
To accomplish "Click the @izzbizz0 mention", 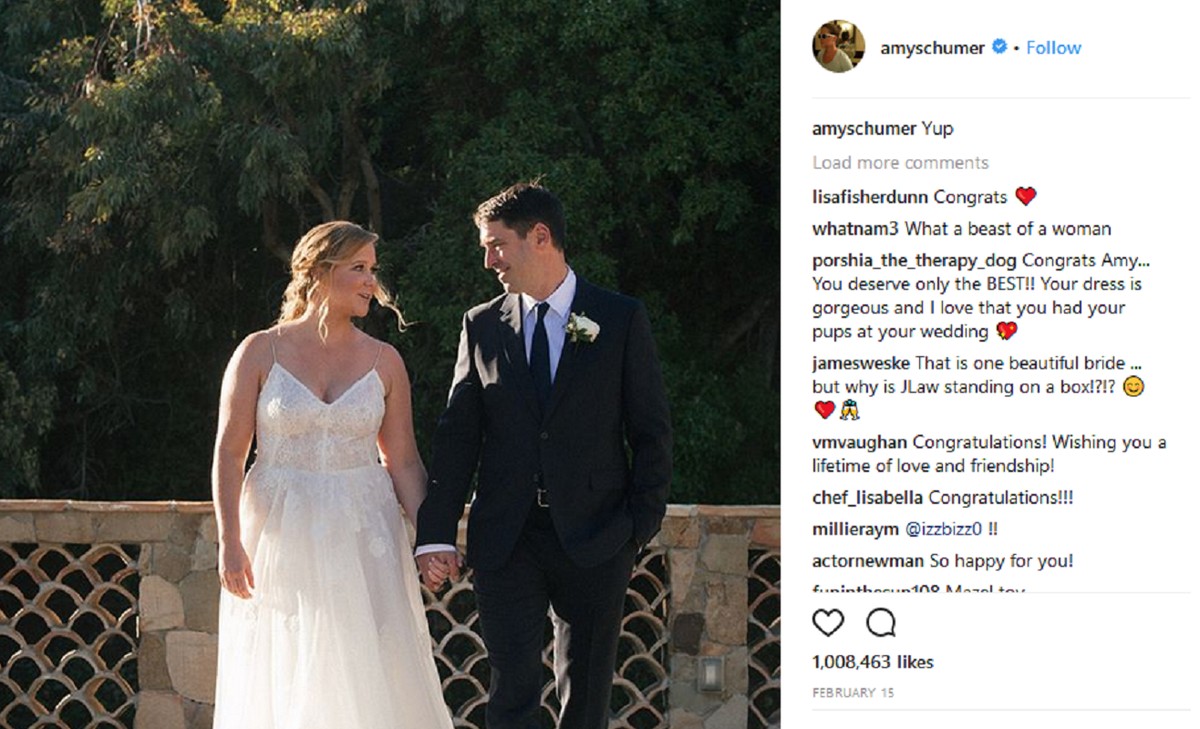I will click(x=943, y=529).
